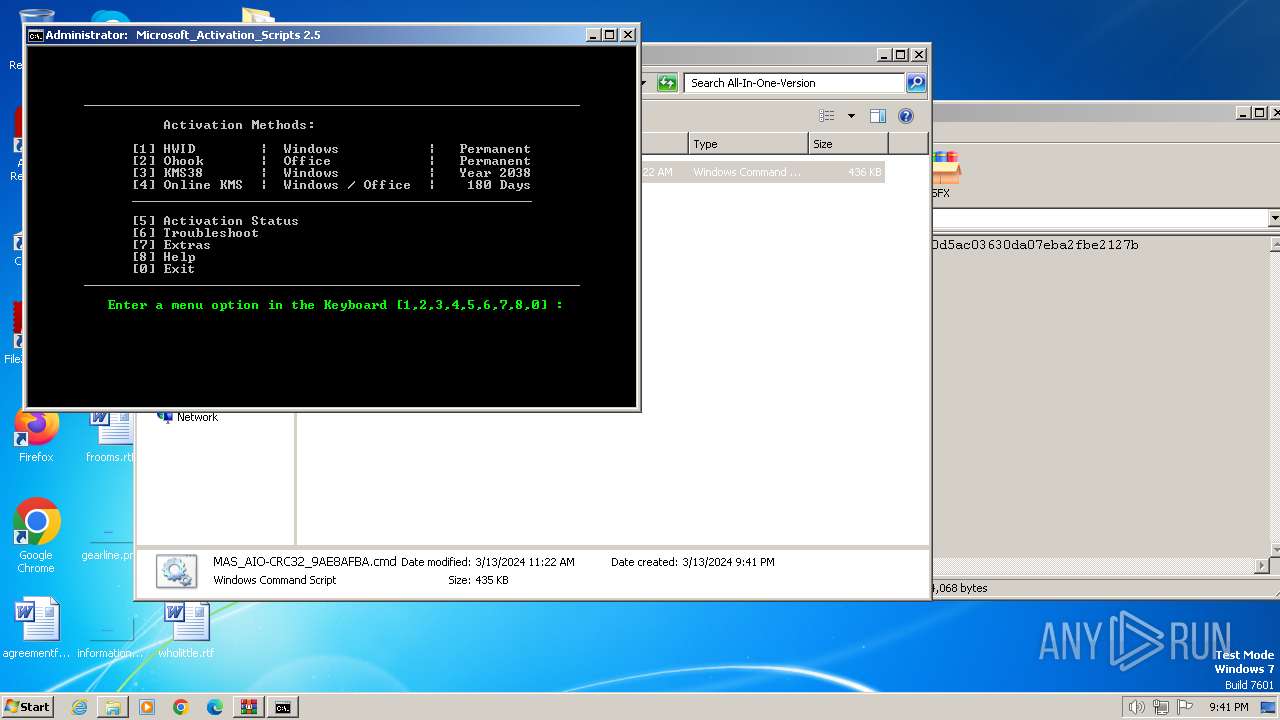This screenshot has width=1280, height=720.
Task: Open Action Center flag tray icon
Action: click(1186, 707)
